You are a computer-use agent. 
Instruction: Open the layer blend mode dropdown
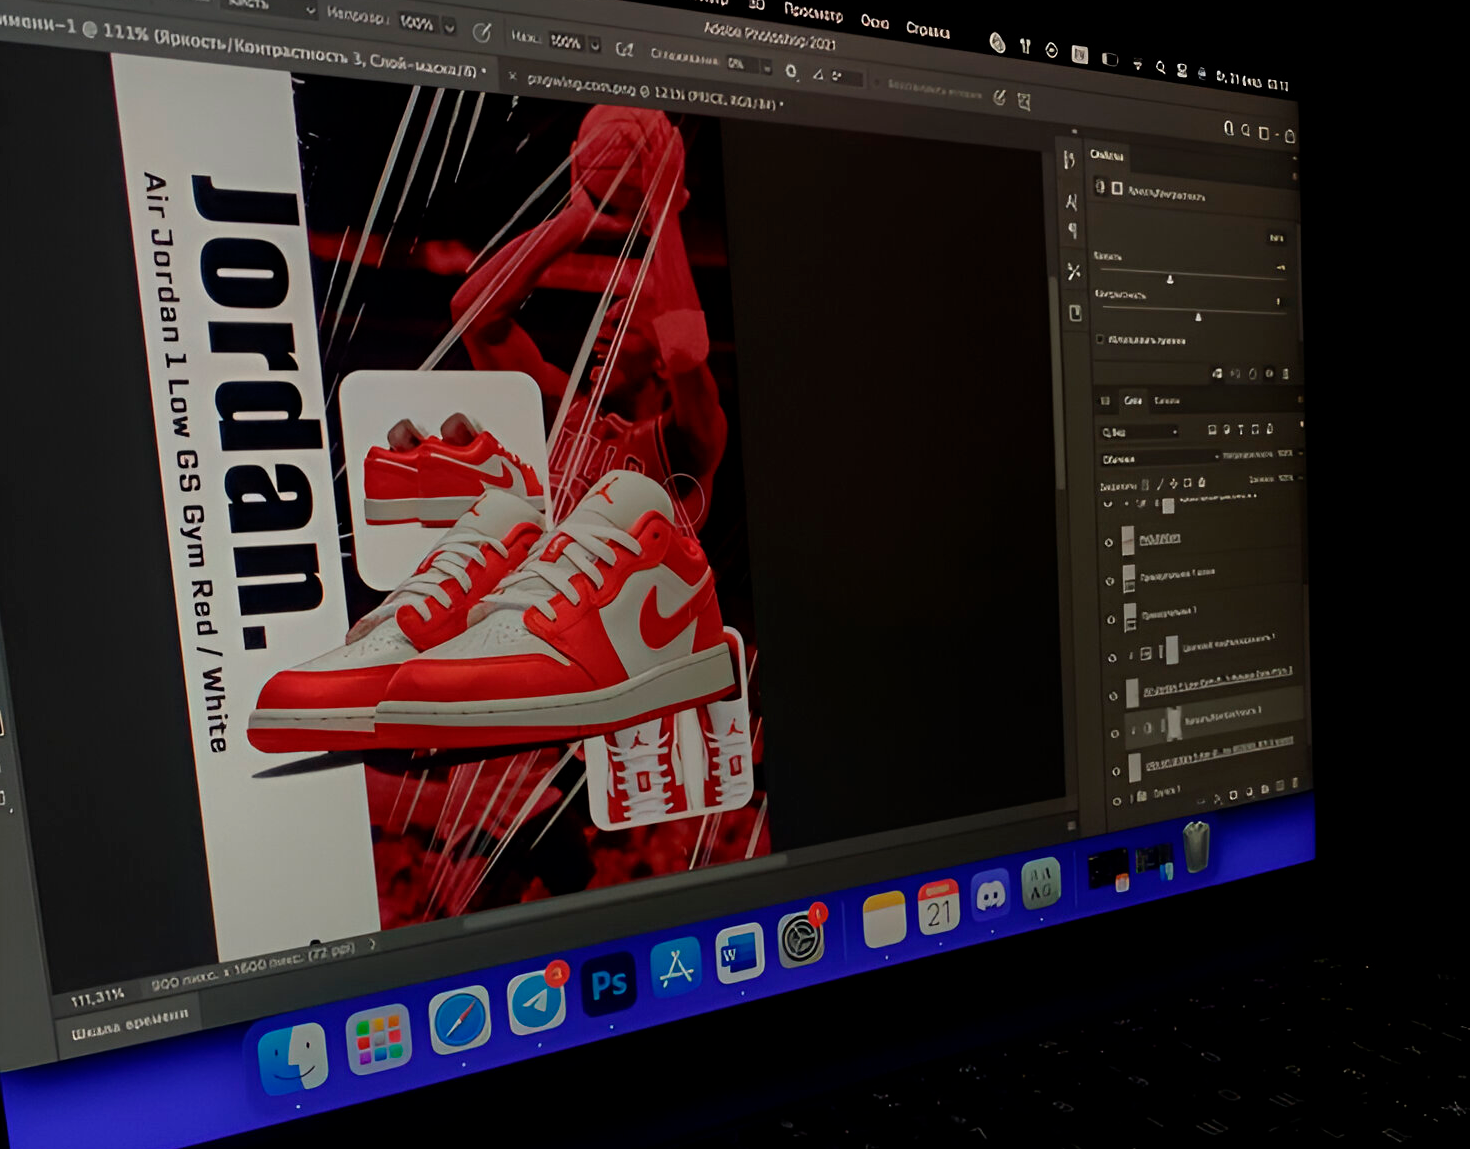click(x=1160, y=459)
